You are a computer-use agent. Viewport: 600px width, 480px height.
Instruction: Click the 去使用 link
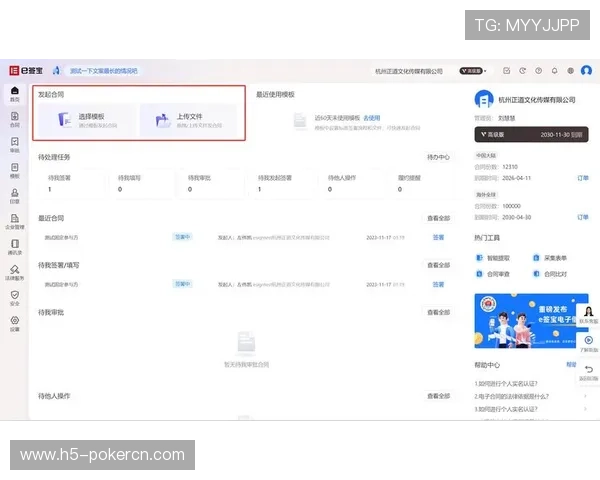coord(372,118)
